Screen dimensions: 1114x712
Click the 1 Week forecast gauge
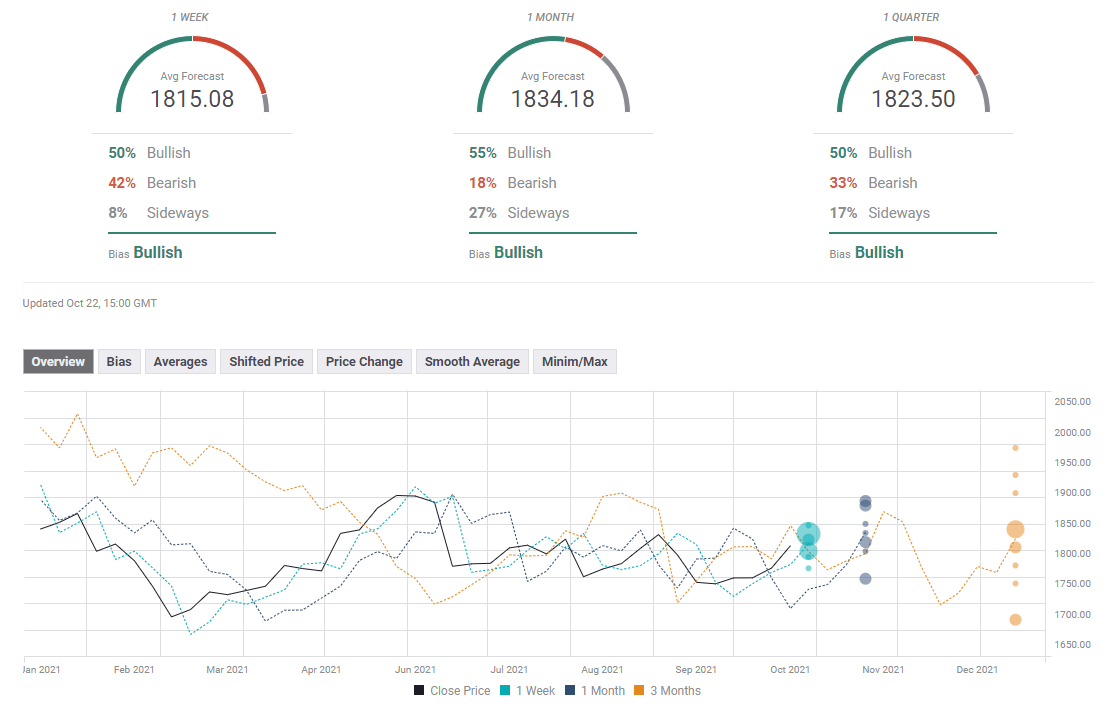pos(192,75)
